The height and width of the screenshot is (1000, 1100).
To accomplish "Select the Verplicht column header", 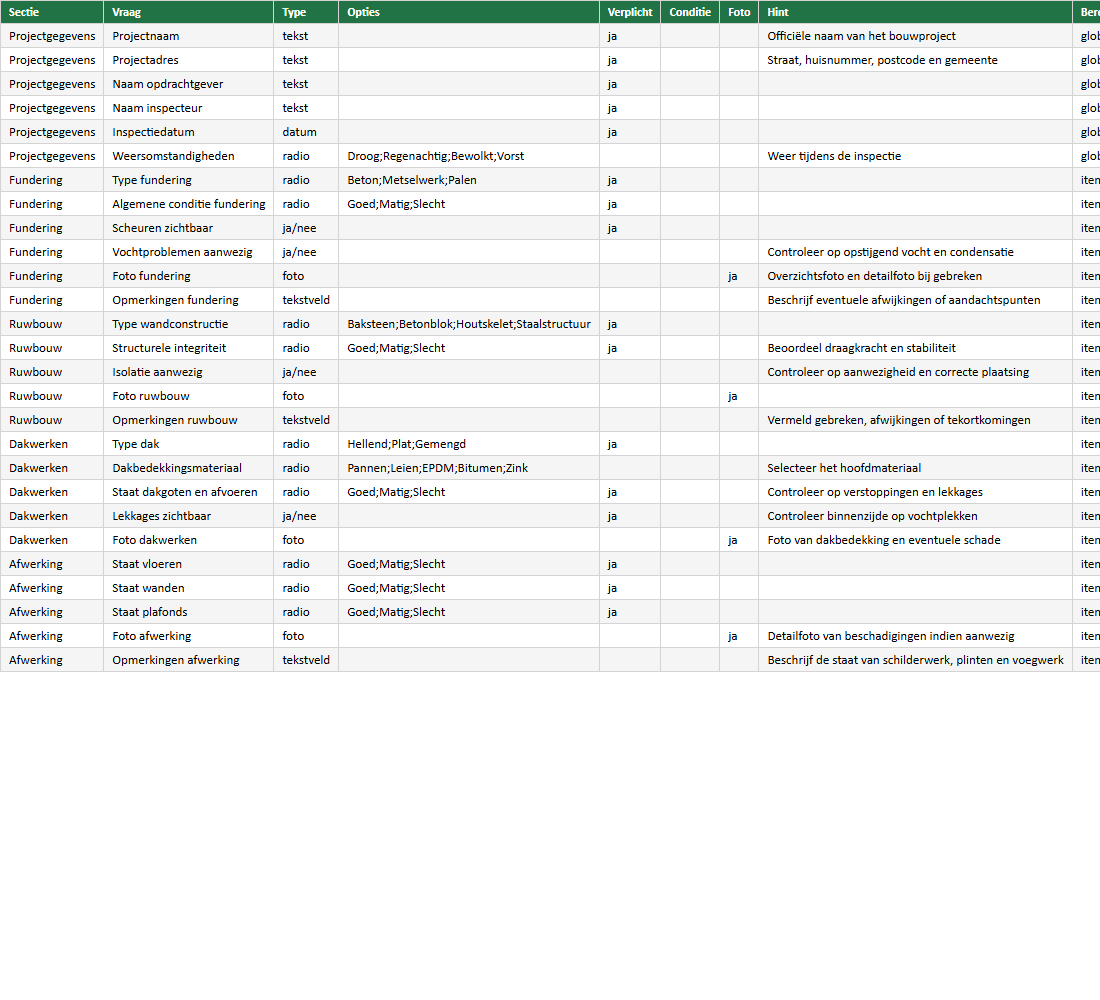I will point(627,11).
